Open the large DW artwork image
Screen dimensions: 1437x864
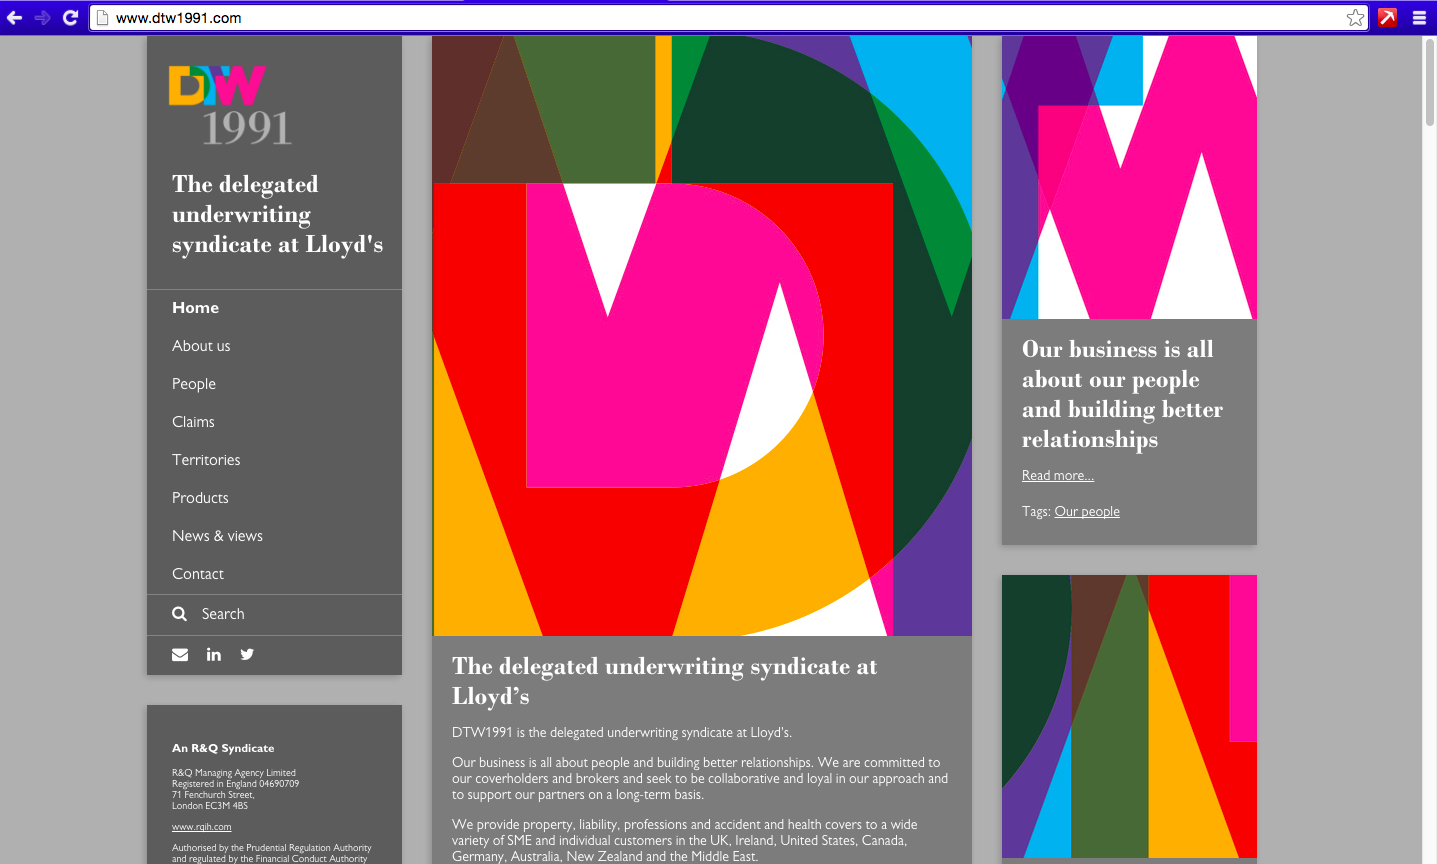point(702,336)
